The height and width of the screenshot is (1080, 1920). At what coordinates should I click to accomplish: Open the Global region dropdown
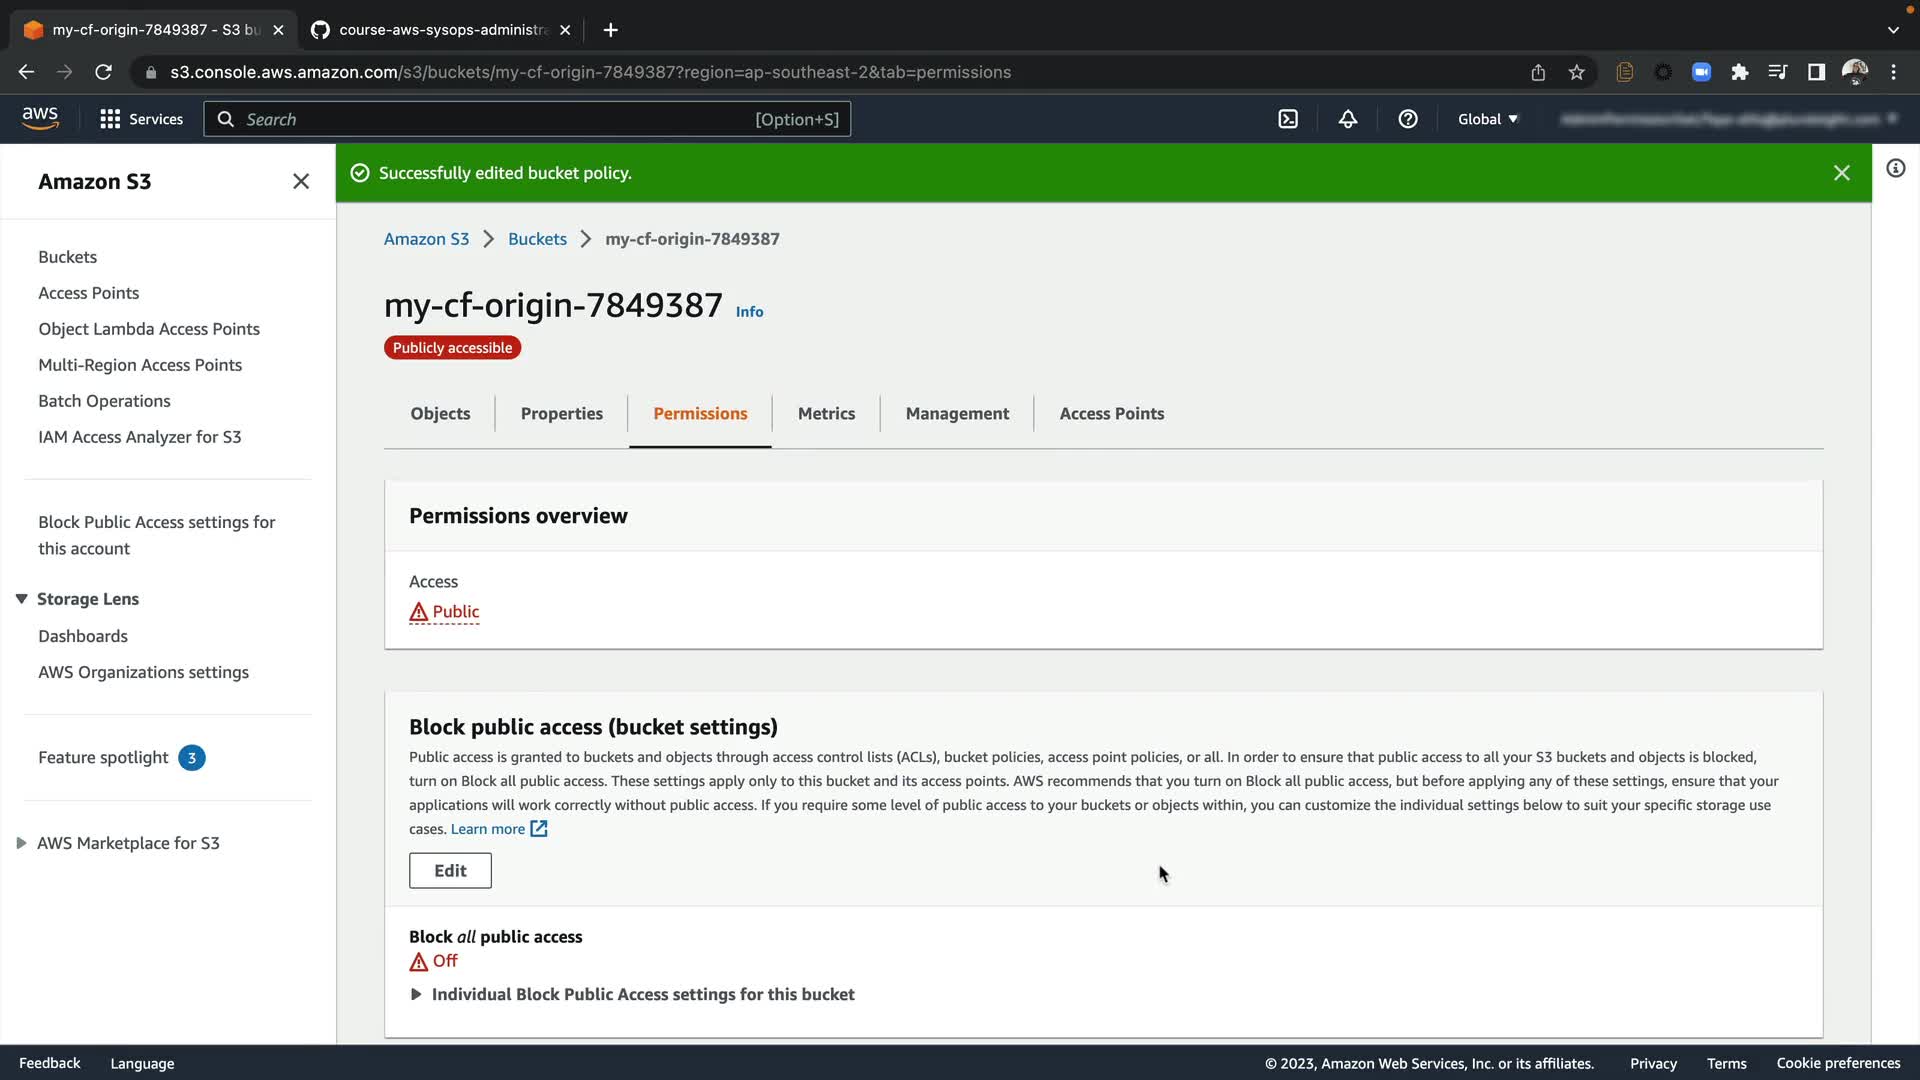point(1487,119)
